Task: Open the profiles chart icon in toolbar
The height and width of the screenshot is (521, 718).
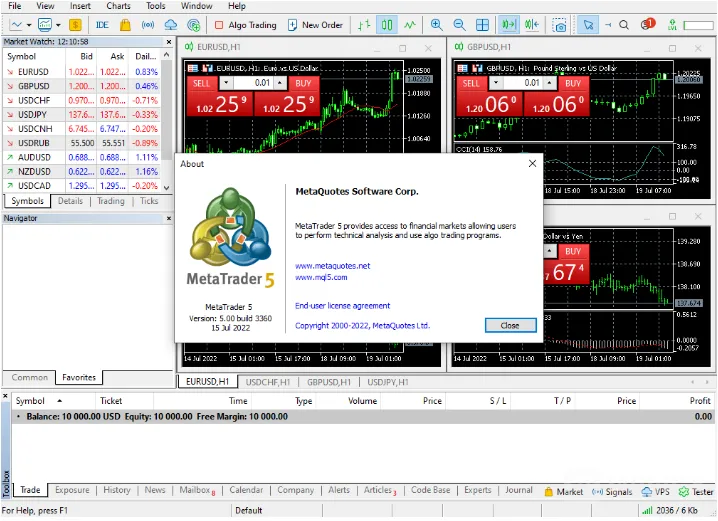Action: (x=45, y=25)
